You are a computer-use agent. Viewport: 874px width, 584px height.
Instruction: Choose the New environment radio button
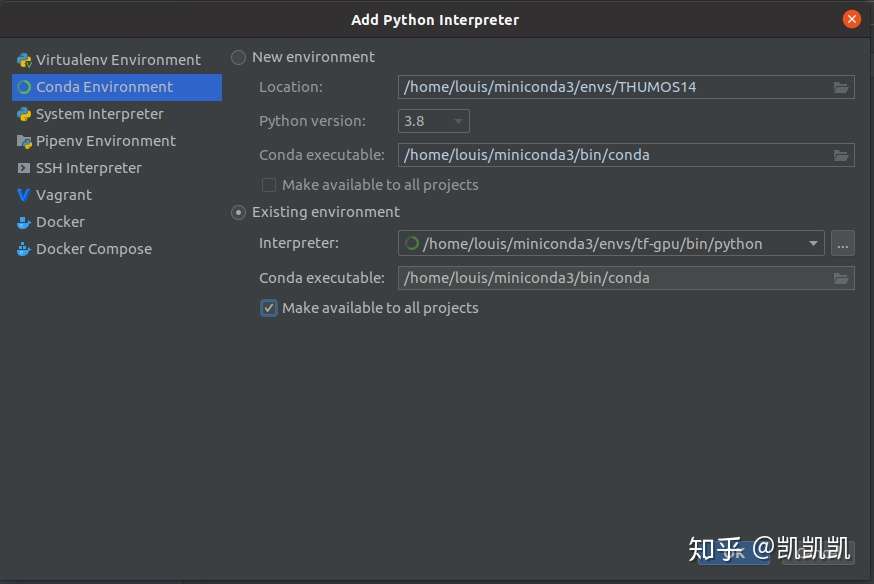click(238, 57)
